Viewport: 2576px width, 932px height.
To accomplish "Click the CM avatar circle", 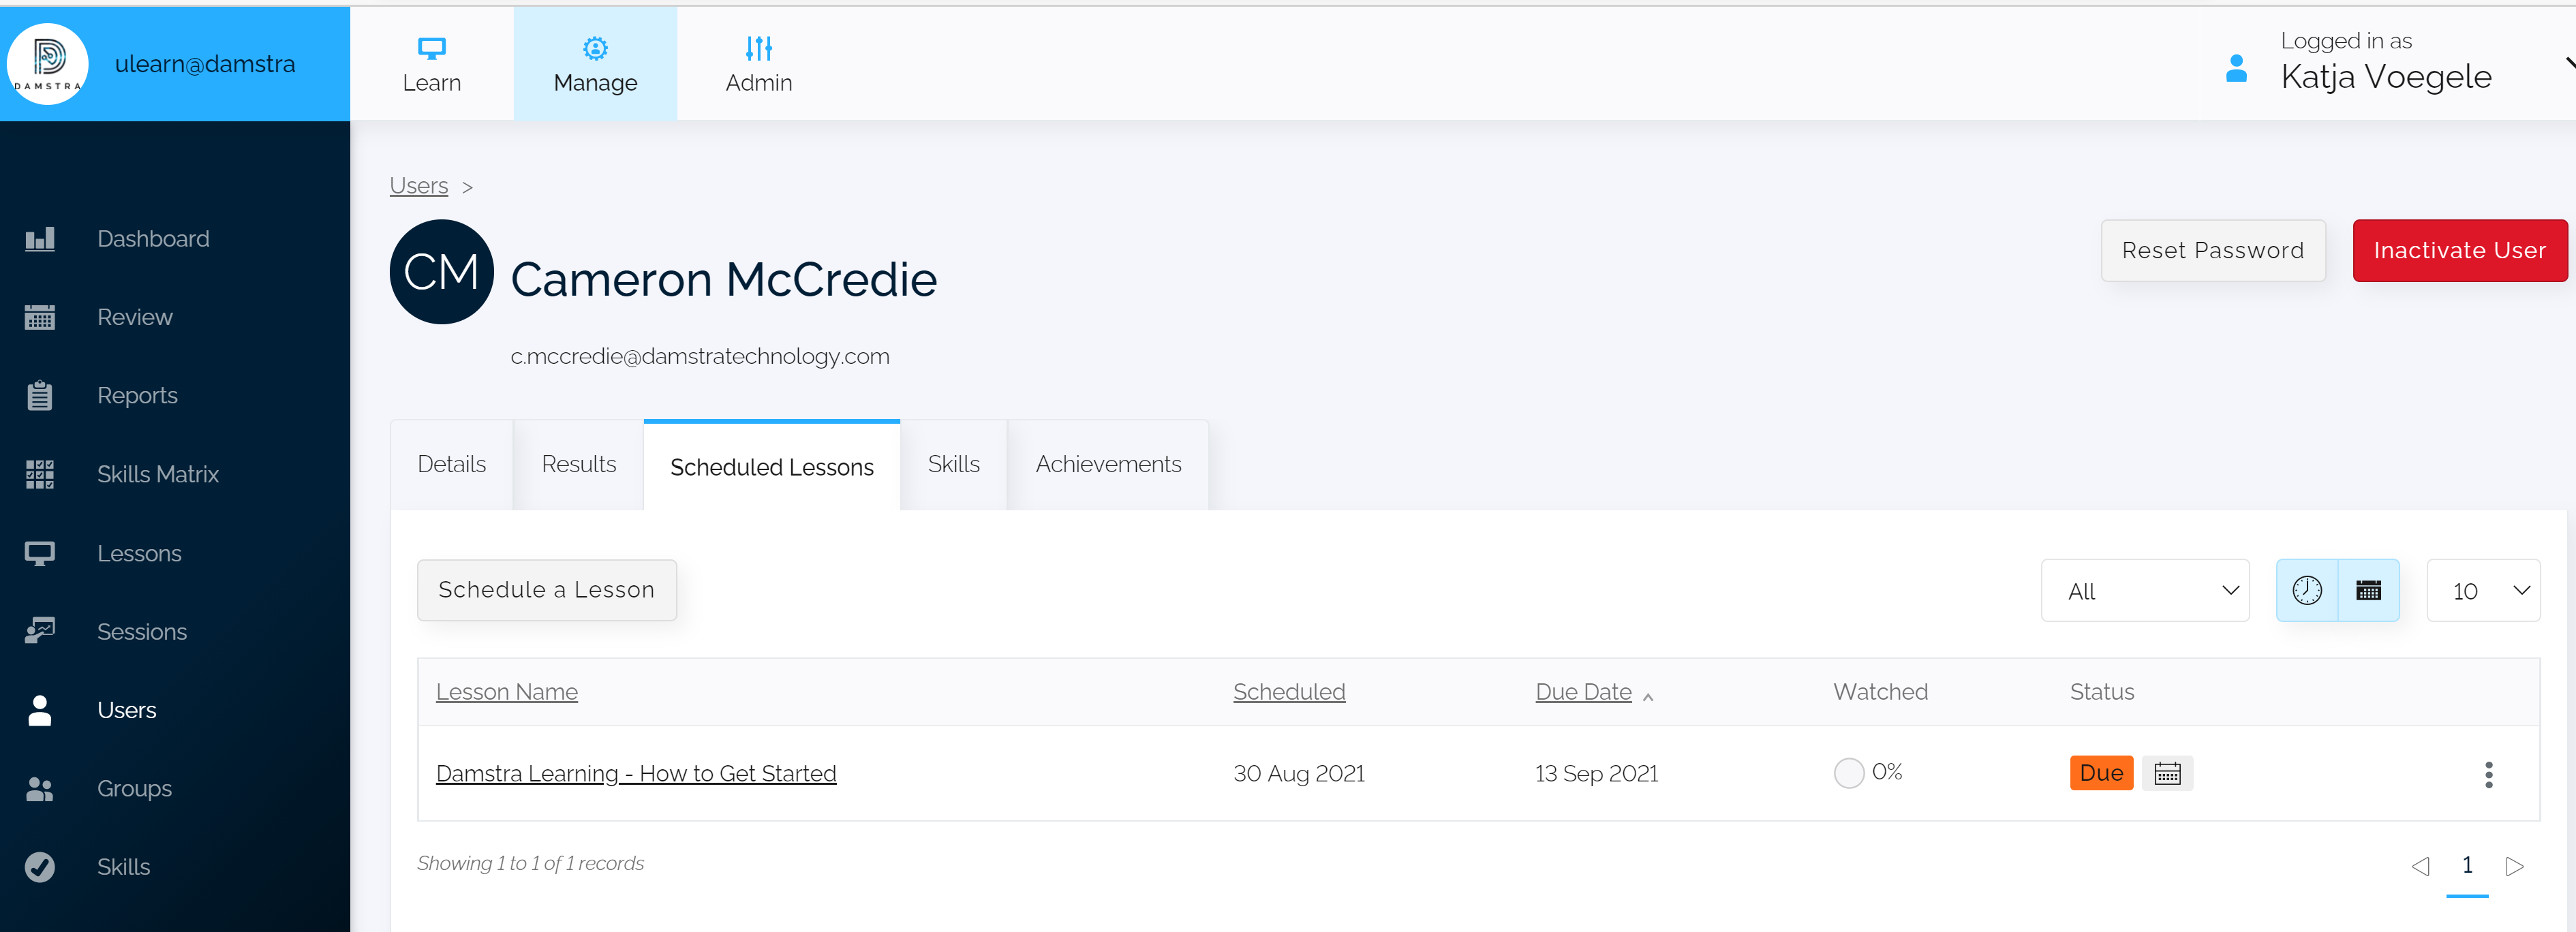I will [441, 272].
